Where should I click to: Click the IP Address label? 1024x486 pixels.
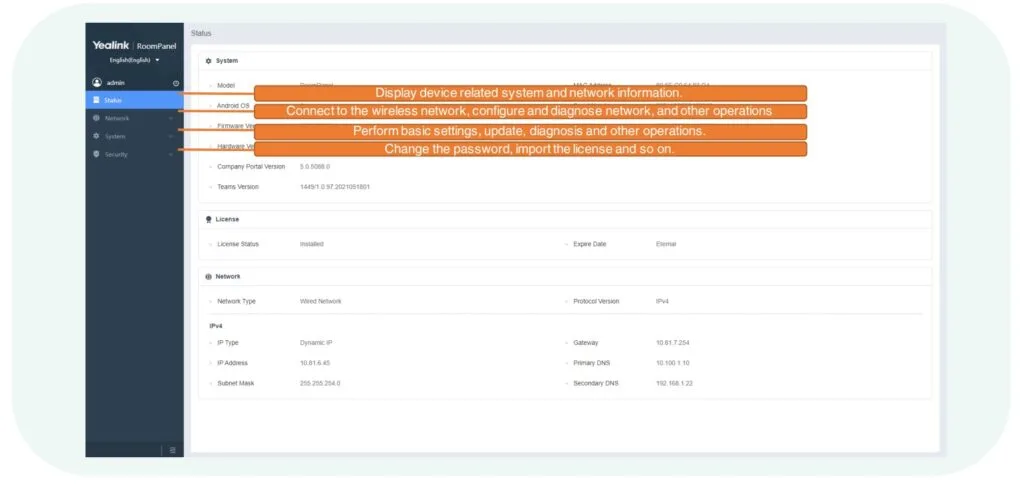coord(232,363)
